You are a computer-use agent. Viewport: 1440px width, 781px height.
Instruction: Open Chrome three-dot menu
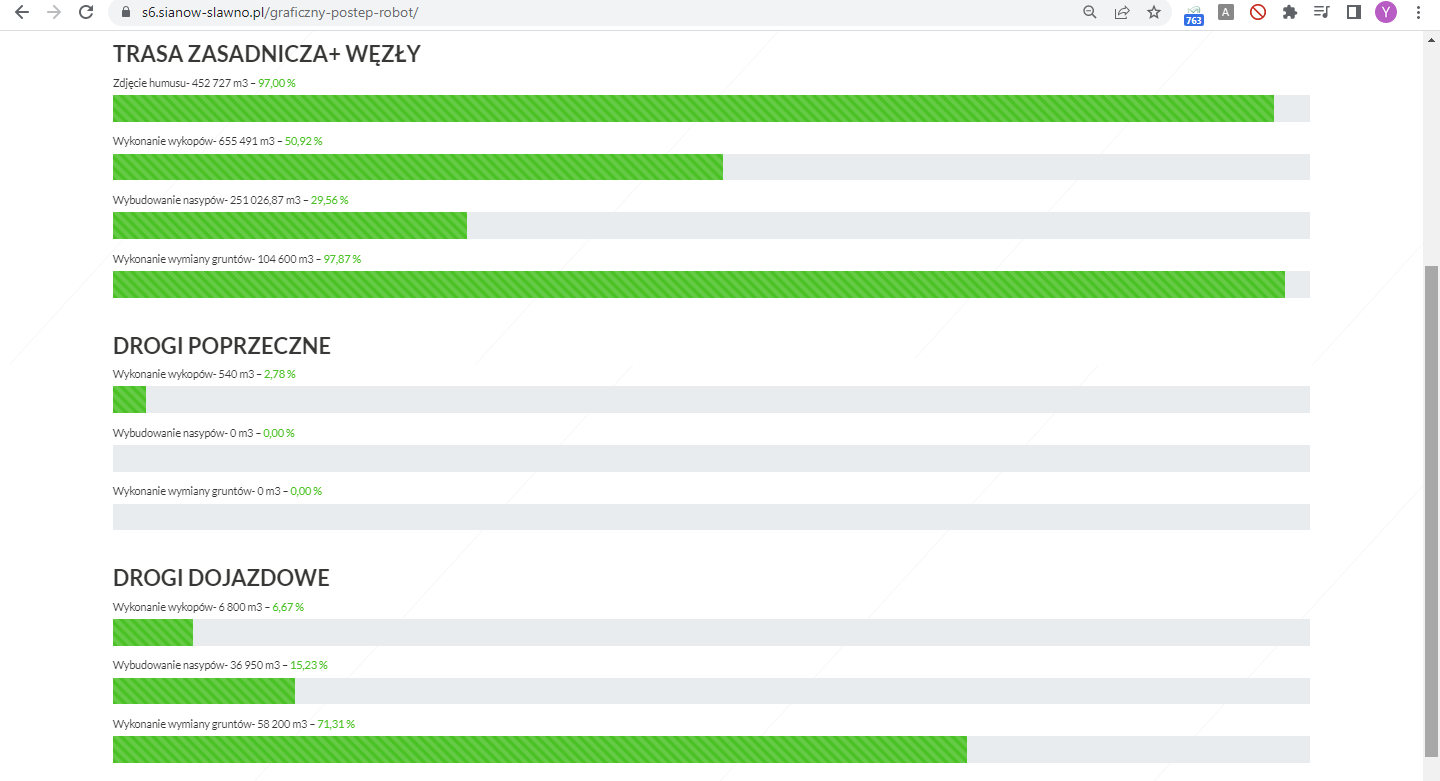(x=1418, y=13)
